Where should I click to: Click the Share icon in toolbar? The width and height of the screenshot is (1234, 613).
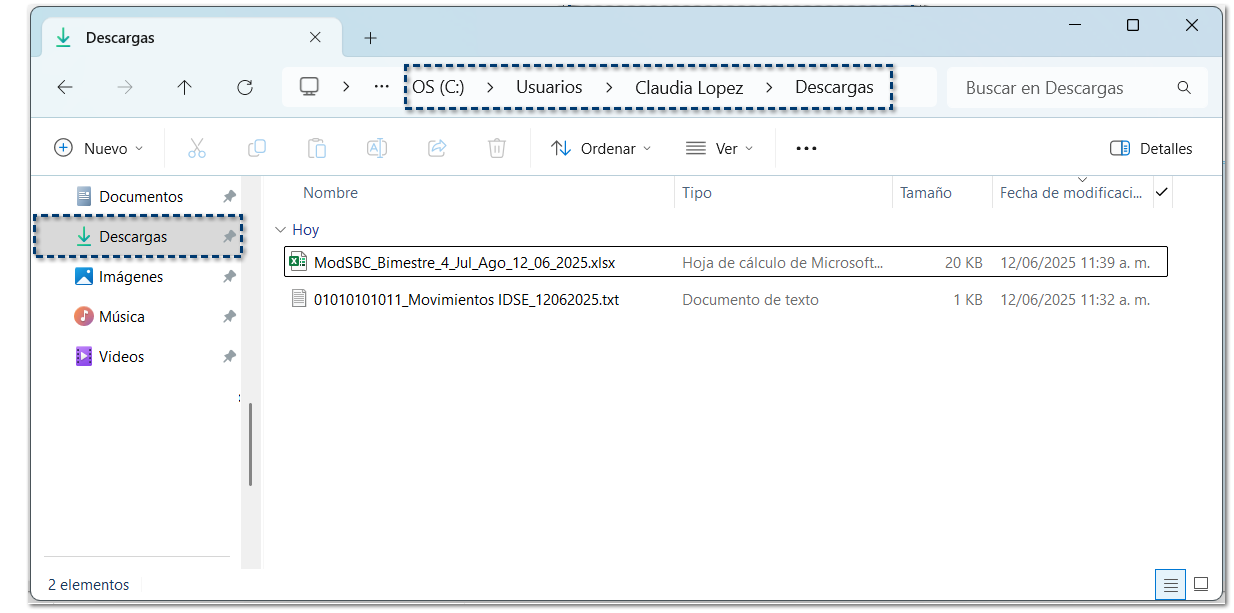pyautogui.click(x=437, y=148)
